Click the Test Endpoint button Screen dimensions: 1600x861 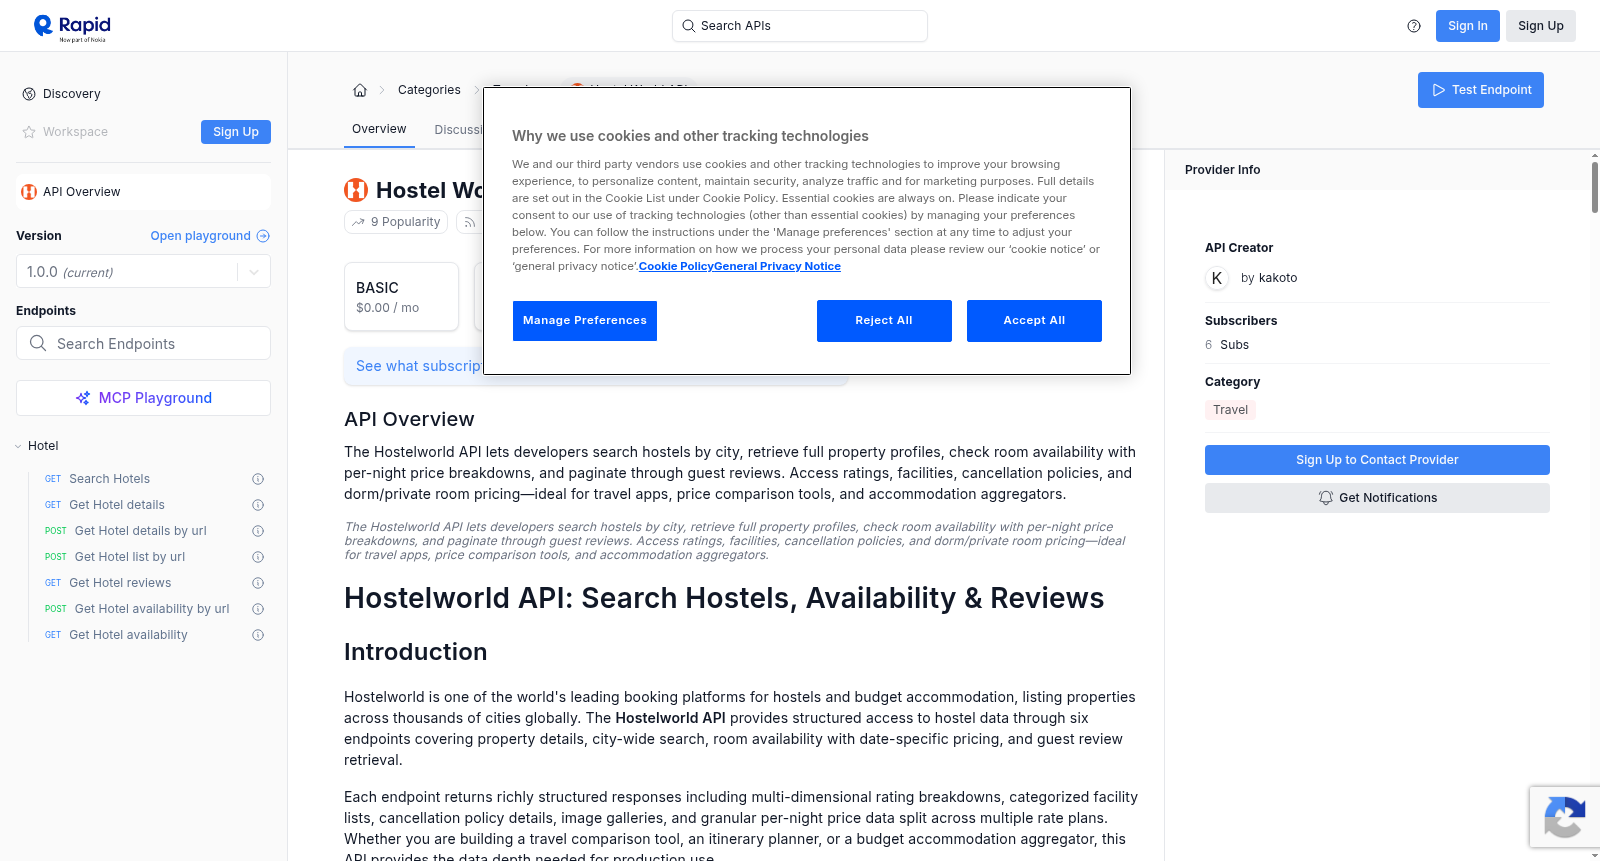(x=1481, y=90)
